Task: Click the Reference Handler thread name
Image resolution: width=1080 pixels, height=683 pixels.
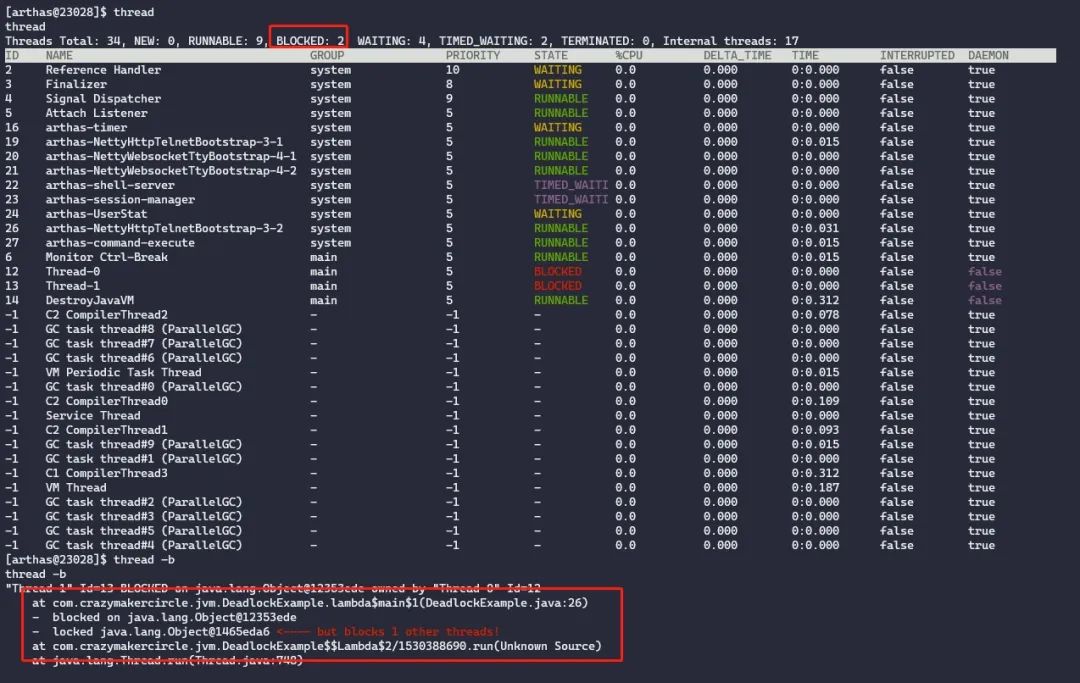Action: 105,70
